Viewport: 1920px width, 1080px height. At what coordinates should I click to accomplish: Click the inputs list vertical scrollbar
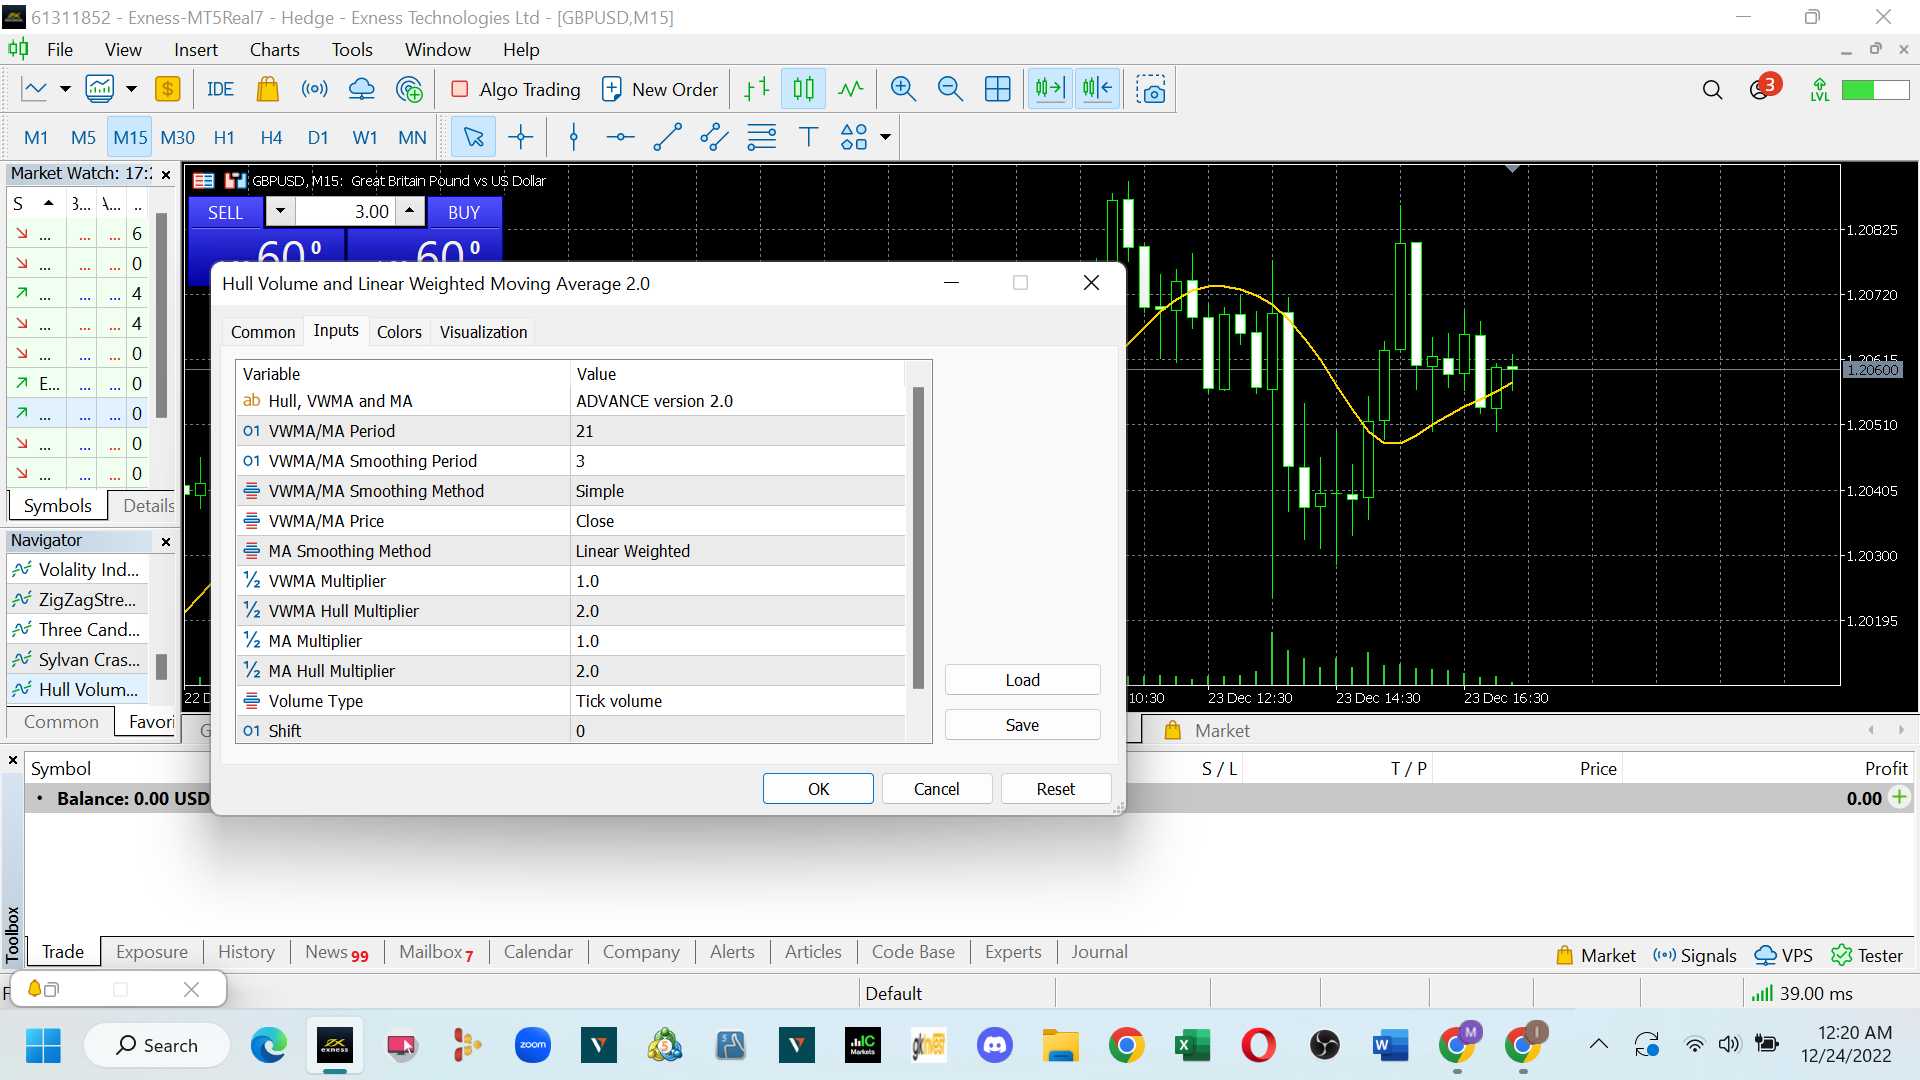click(918, 540)
